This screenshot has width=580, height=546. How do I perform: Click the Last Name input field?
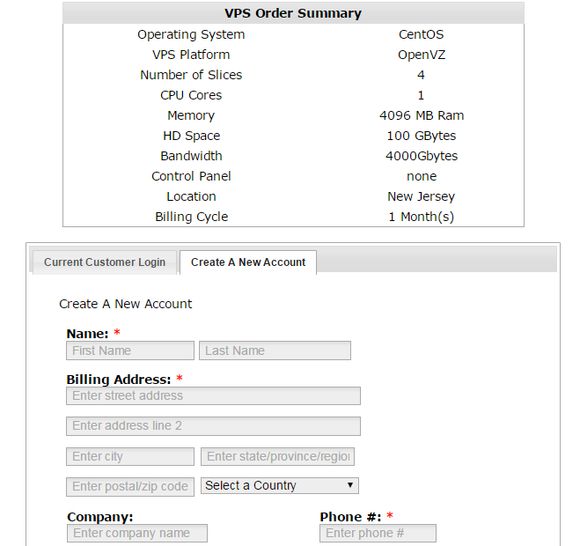pos(275,350)
